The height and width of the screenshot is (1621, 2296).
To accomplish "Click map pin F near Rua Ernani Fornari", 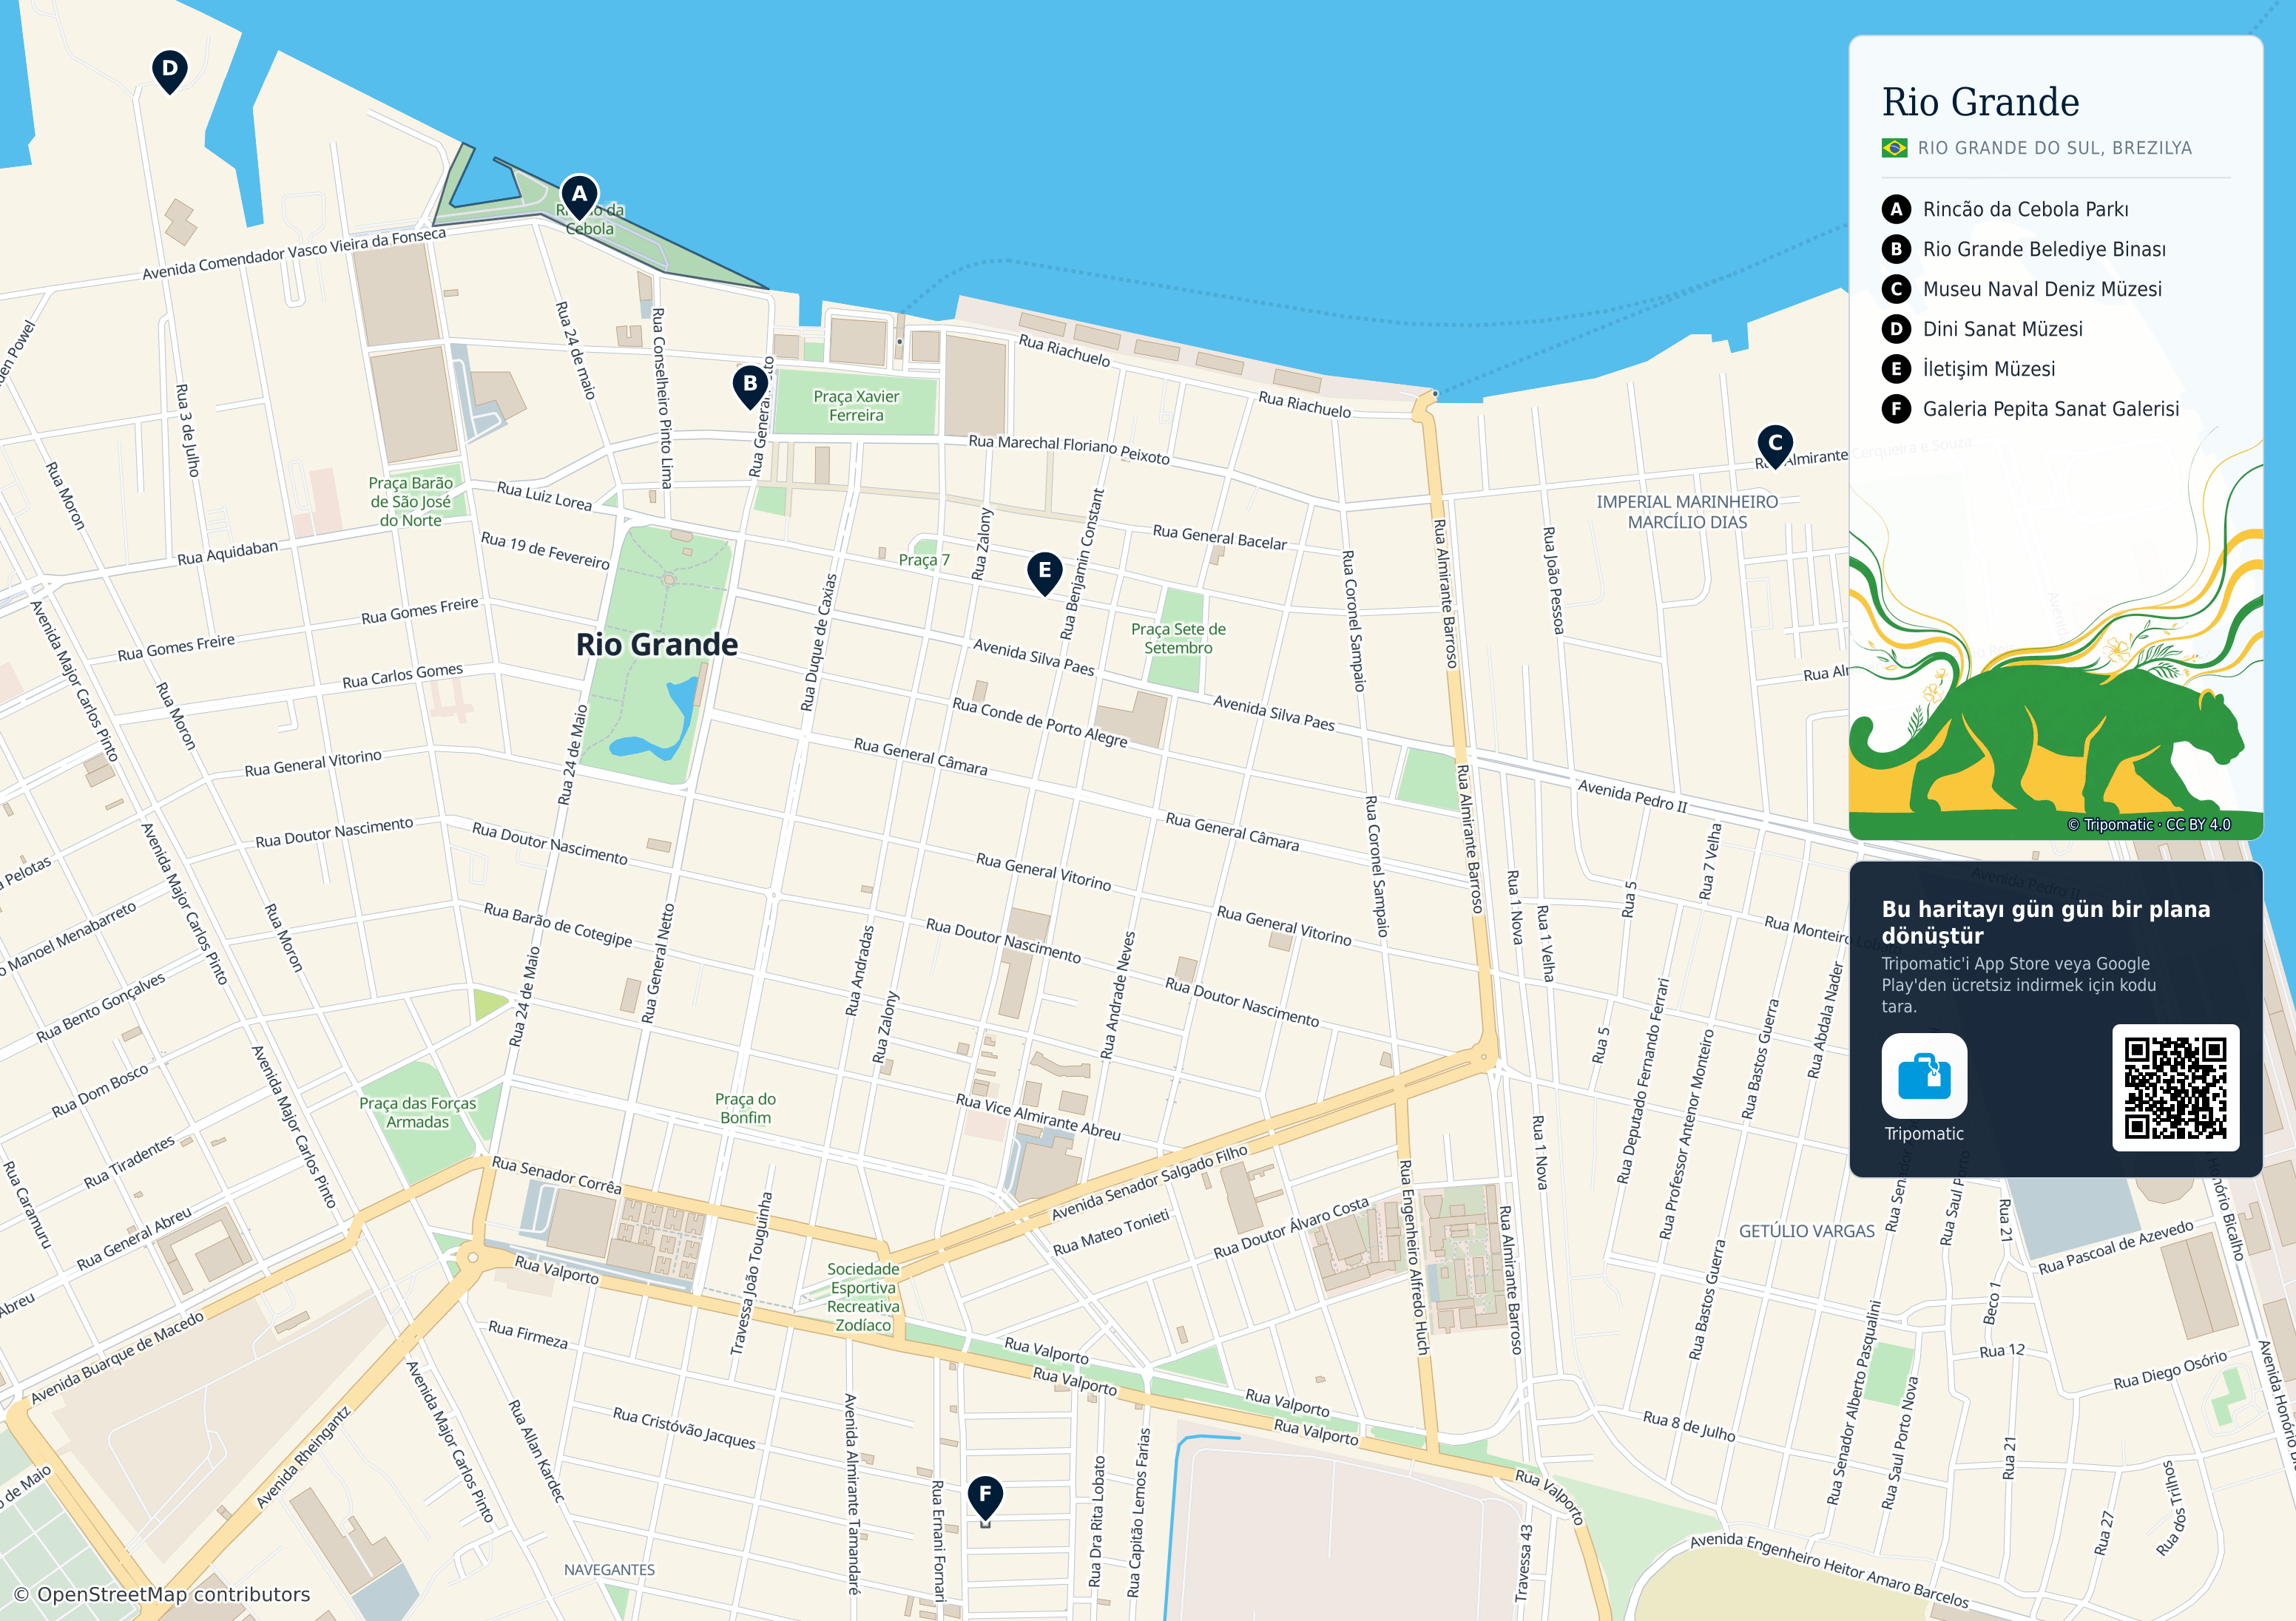I will click(x=985, y=1497).
